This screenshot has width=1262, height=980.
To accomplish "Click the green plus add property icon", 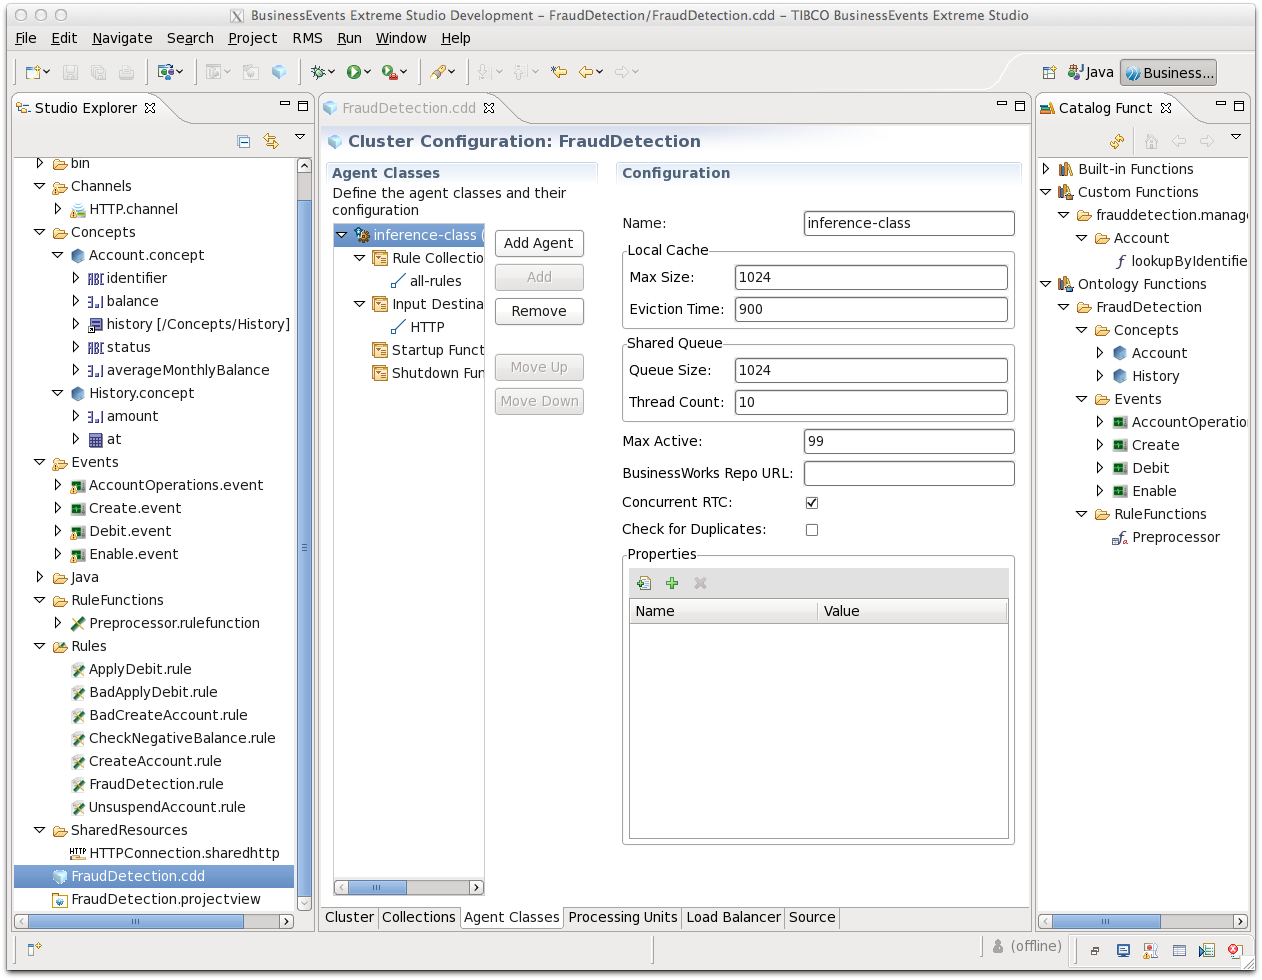I will coord(672,583).
